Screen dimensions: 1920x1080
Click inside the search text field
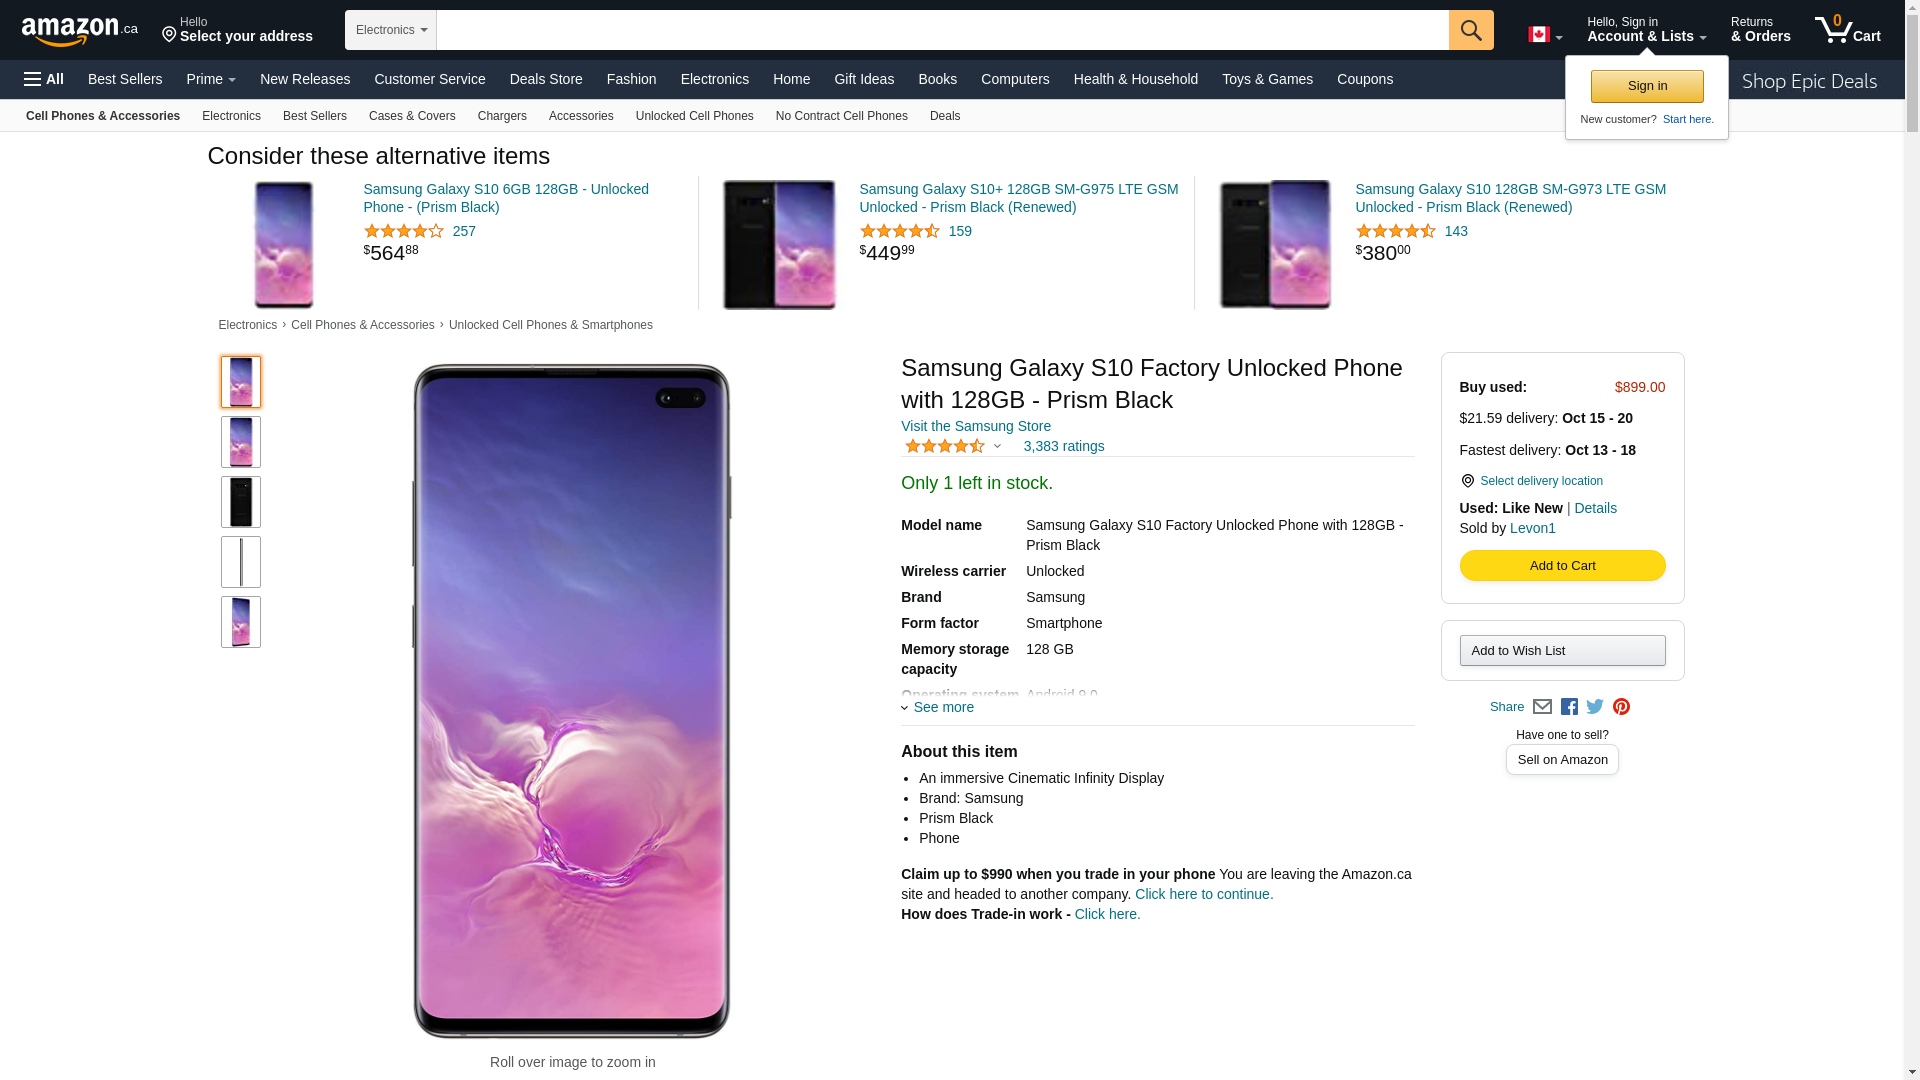[x=942, y=30]
